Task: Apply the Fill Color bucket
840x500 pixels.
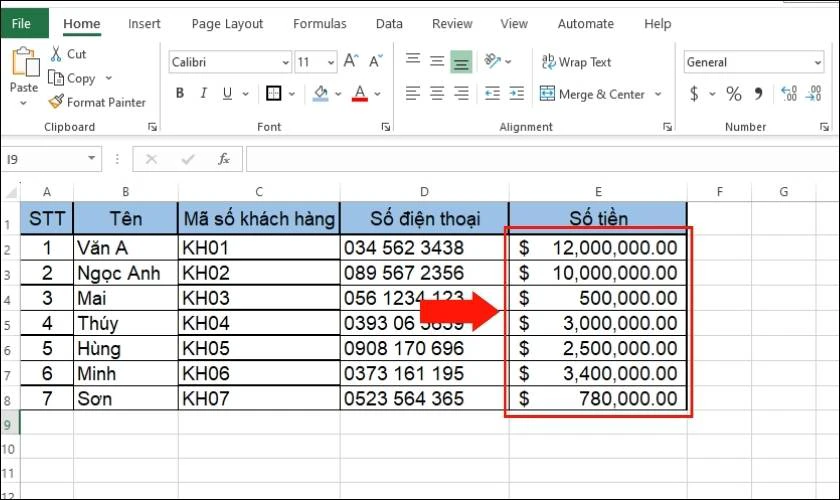Action: pos(320,93)
